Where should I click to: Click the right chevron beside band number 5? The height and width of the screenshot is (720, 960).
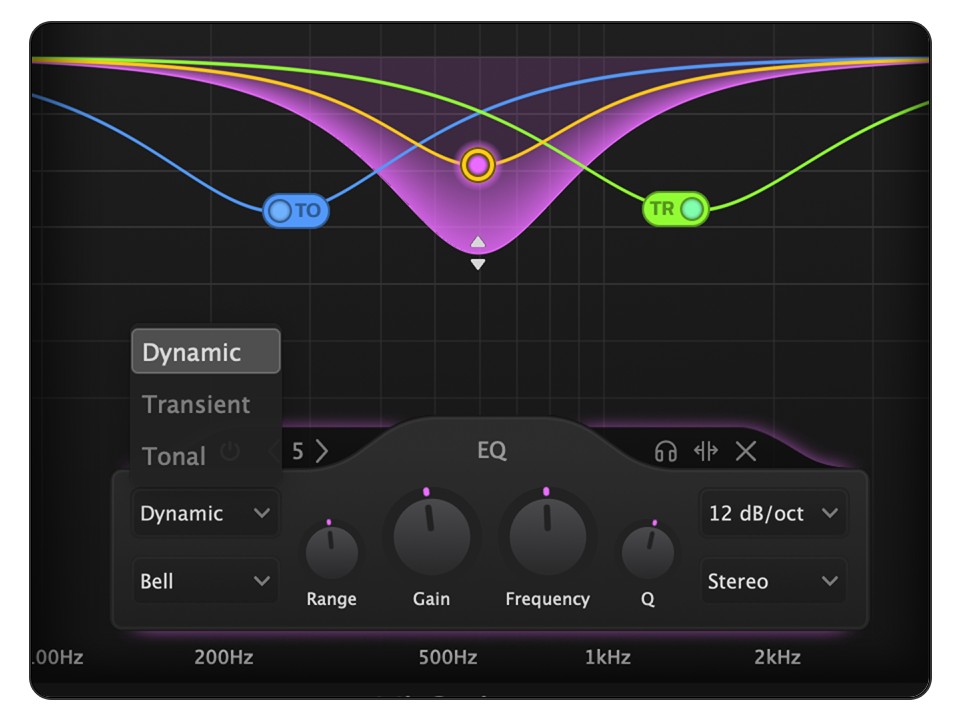coord(322,451)
